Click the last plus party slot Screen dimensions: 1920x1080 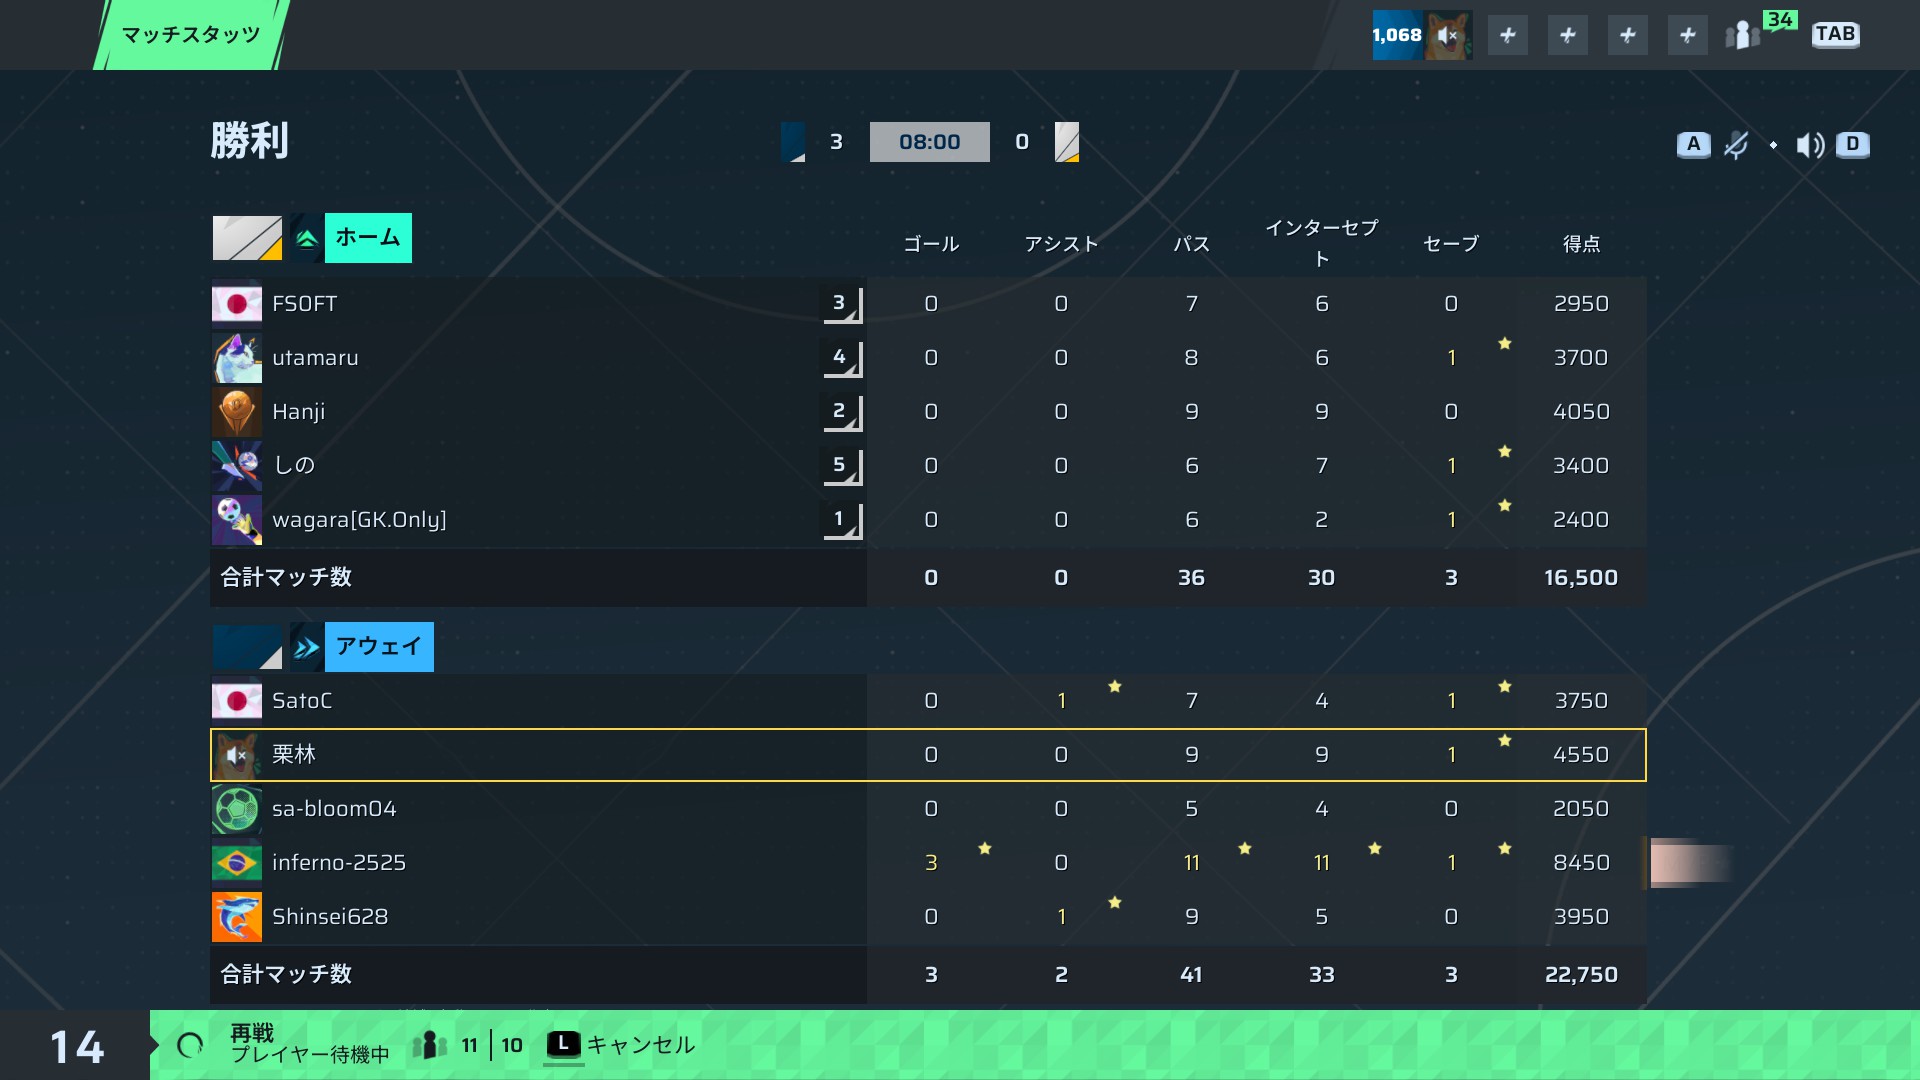[x=1688, y=36]
